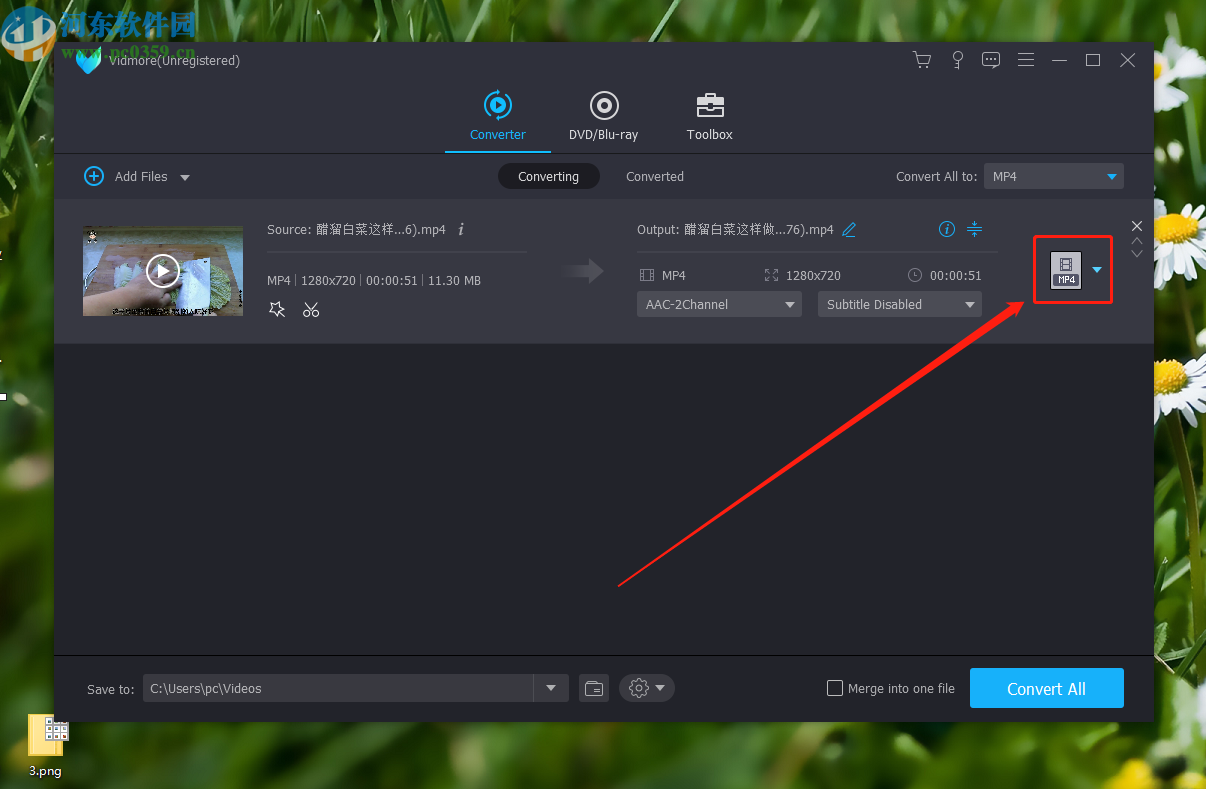Expand the Save to path dropdown

[x=551, y=688]
